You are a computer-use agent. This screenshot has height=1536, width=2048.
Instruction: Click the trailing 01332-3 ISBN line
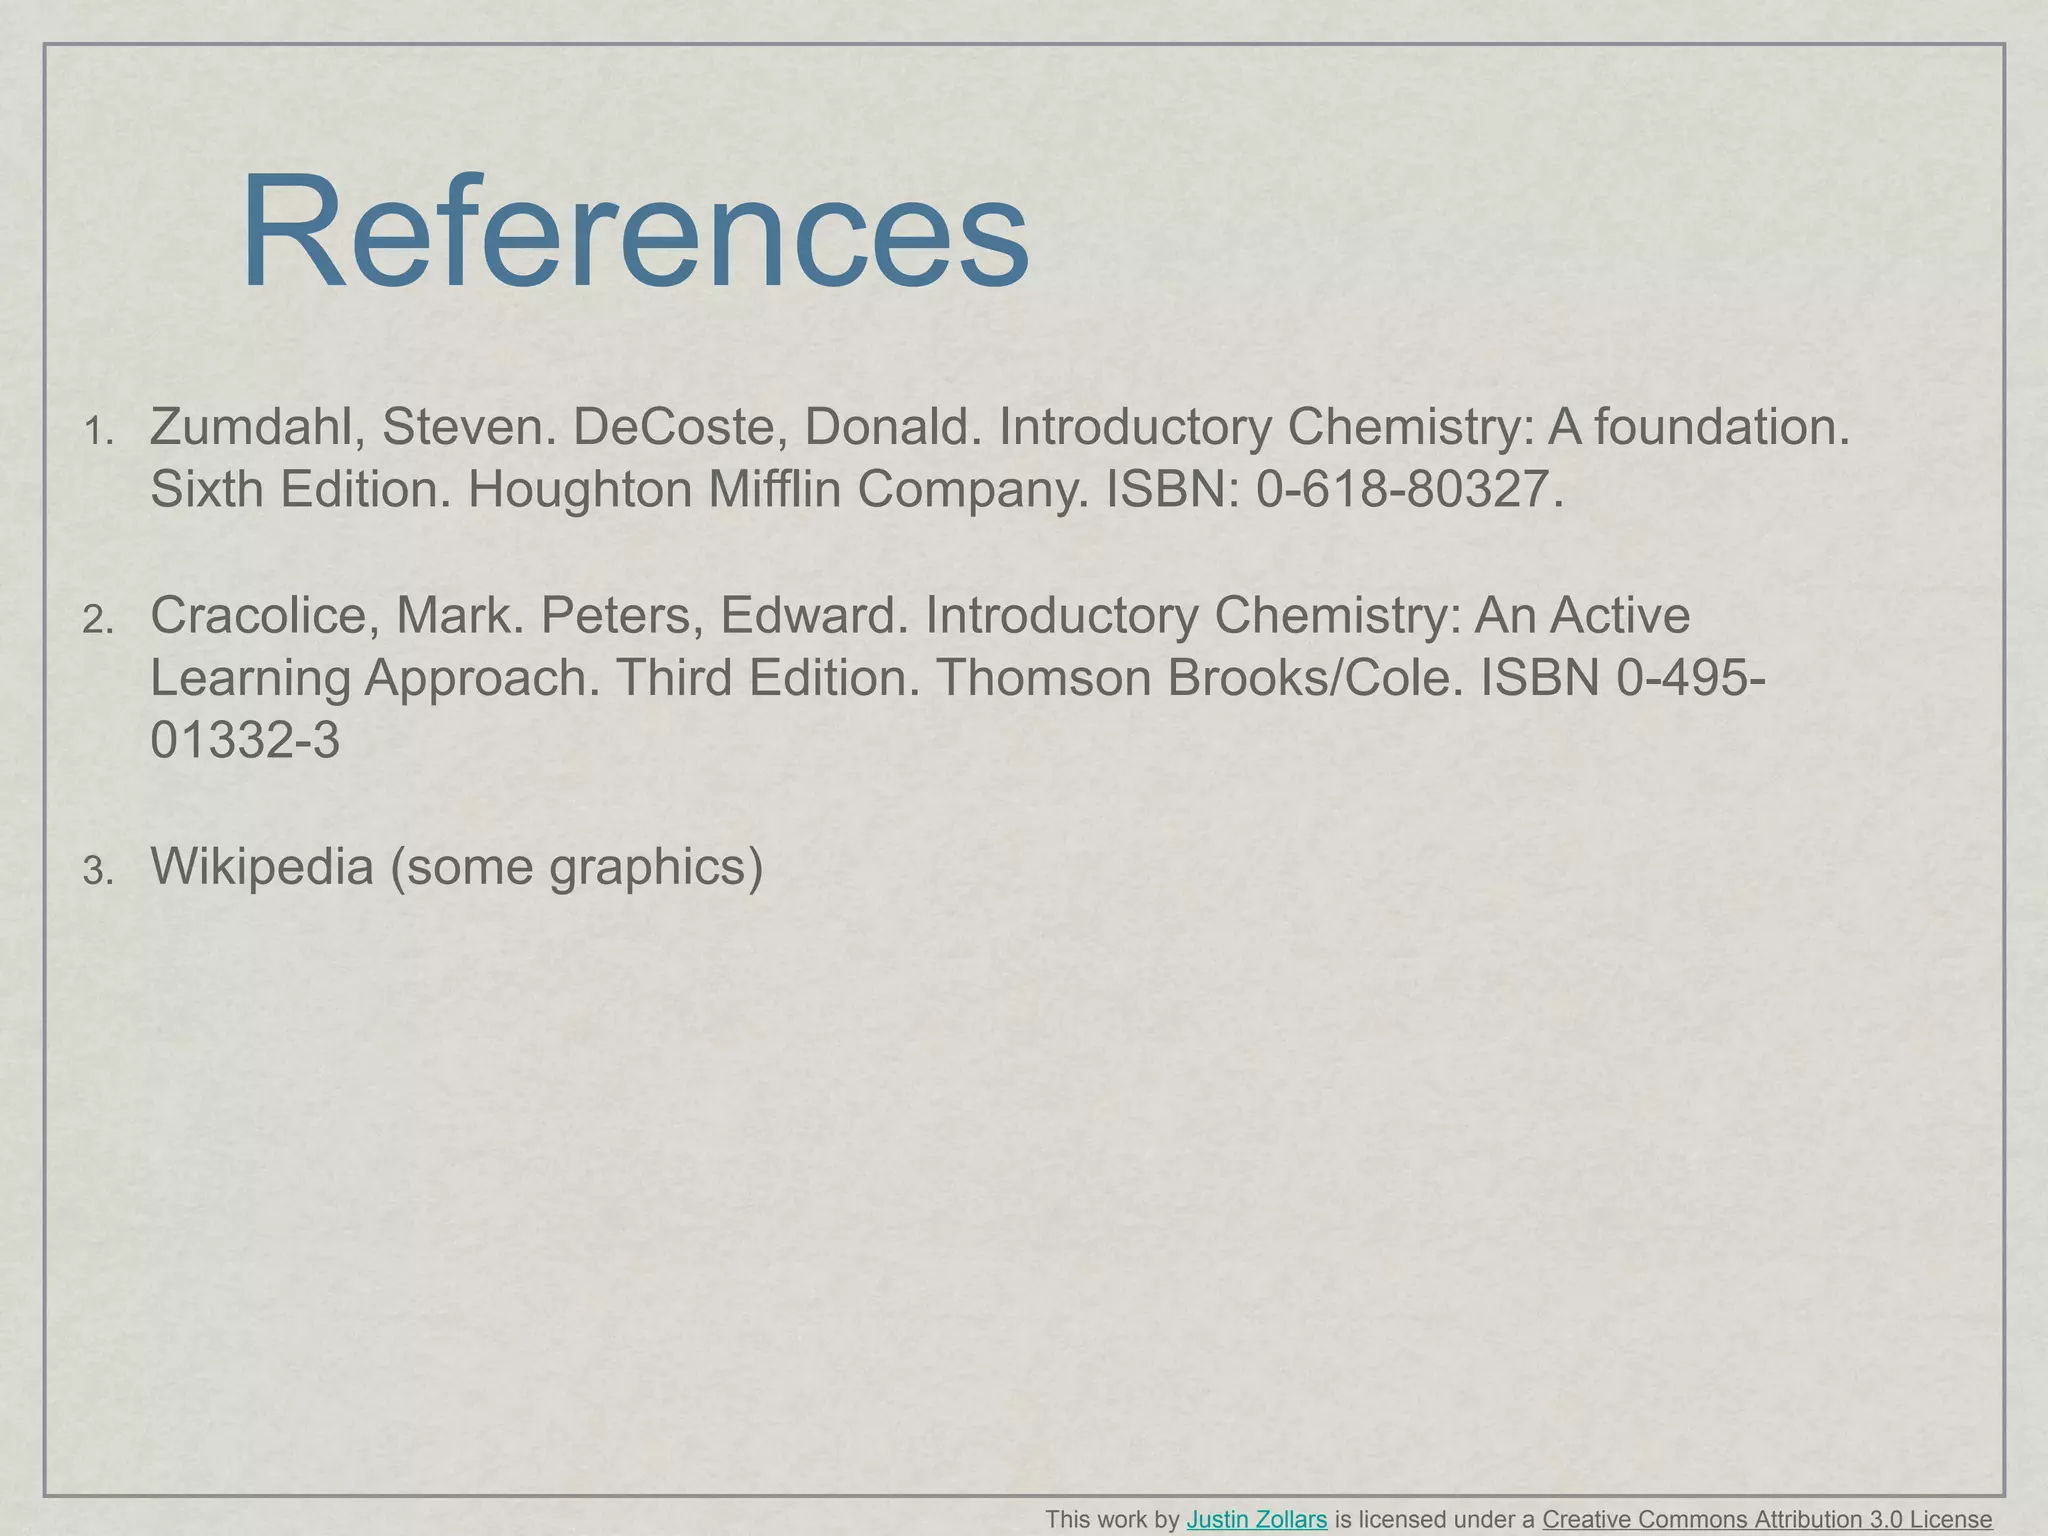click(245, 740)
